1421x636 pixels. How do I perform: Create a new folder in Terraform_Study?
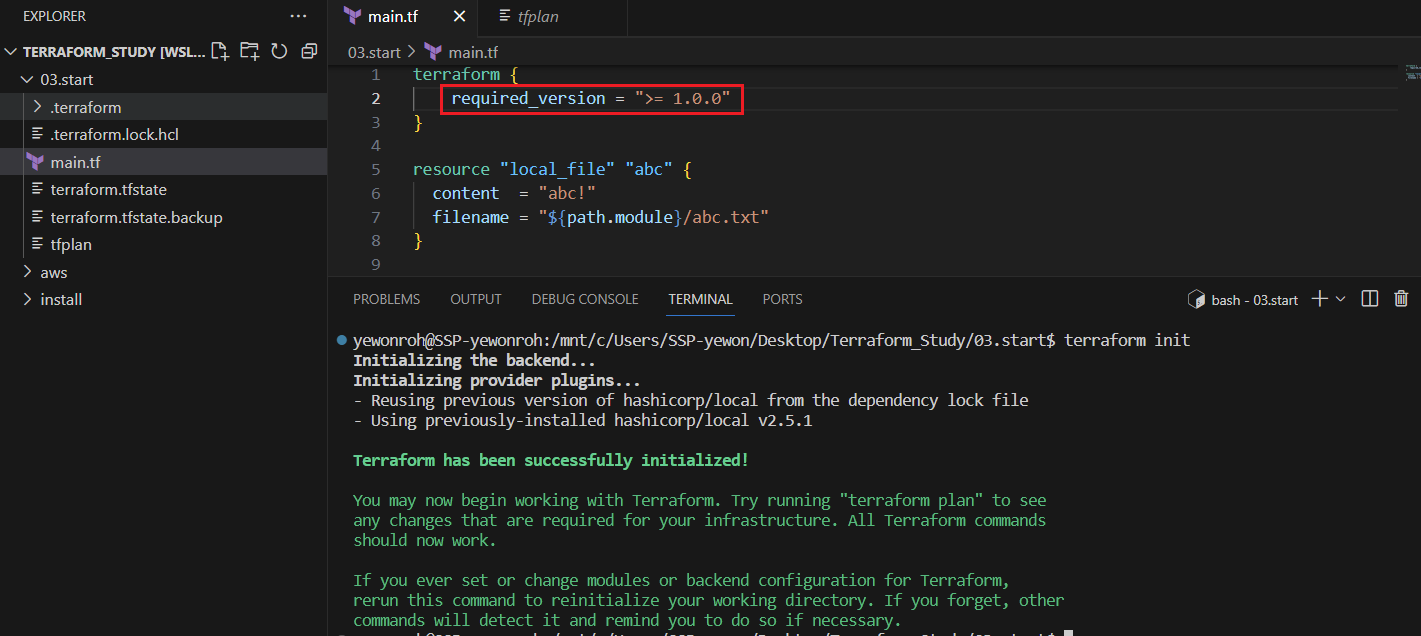click(250, 51)
